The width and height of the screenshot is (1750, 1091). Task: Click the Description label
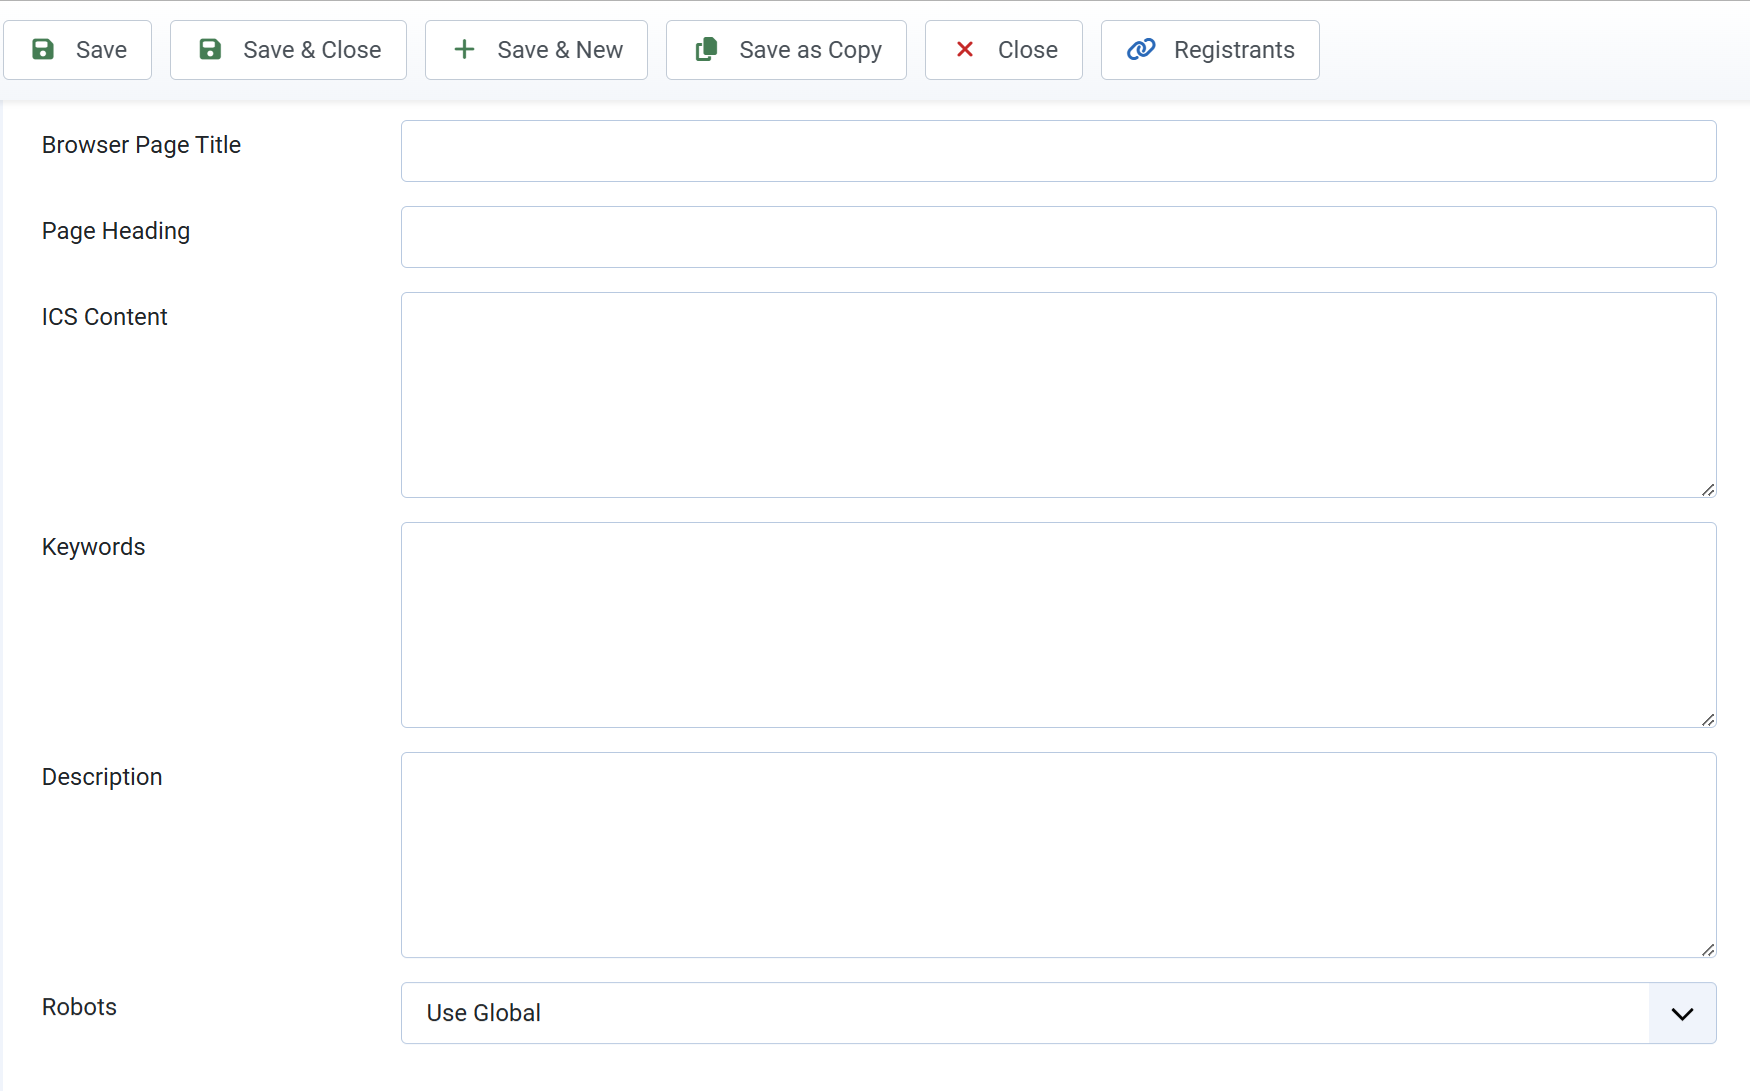pos(102,777)
